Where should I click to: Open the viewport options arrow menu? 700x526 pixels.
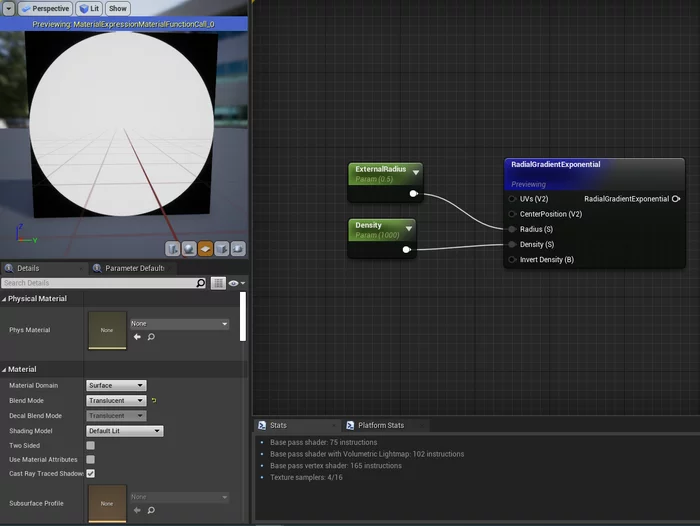(x=8, y=8)
